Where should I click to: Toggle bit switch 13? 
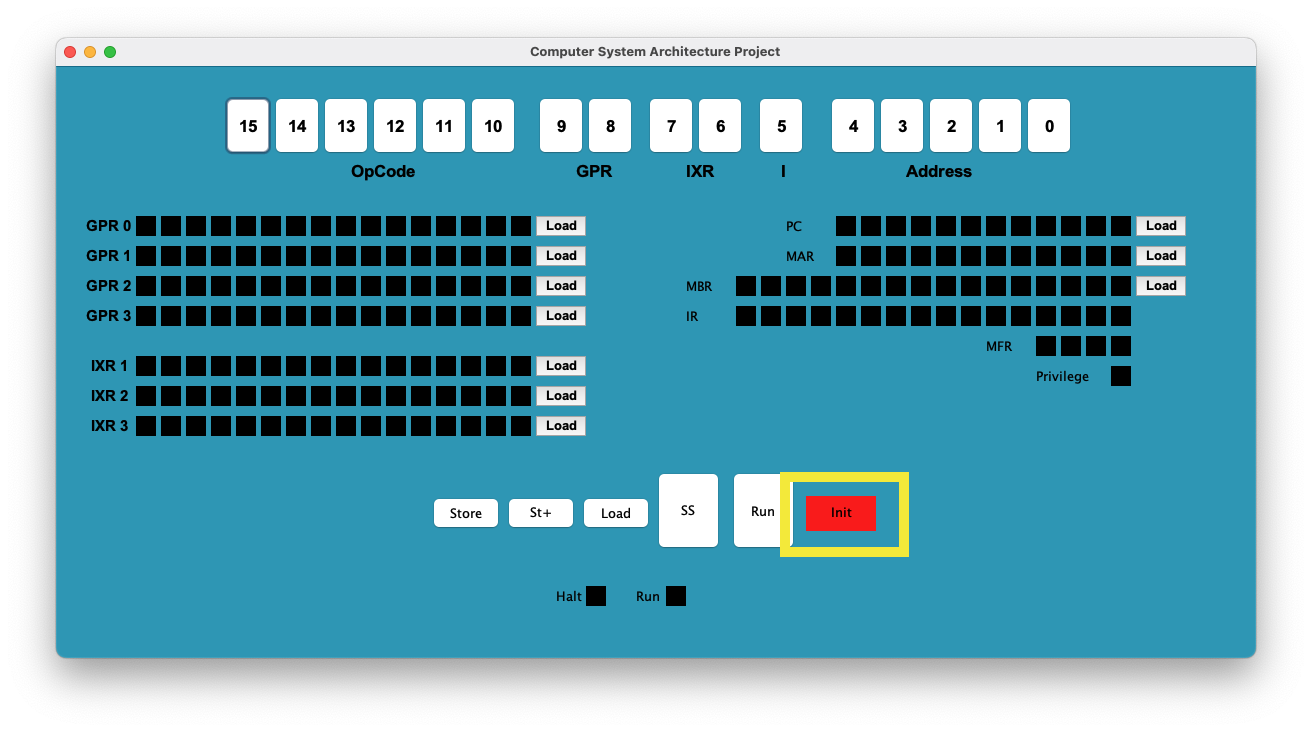(346, 126)
